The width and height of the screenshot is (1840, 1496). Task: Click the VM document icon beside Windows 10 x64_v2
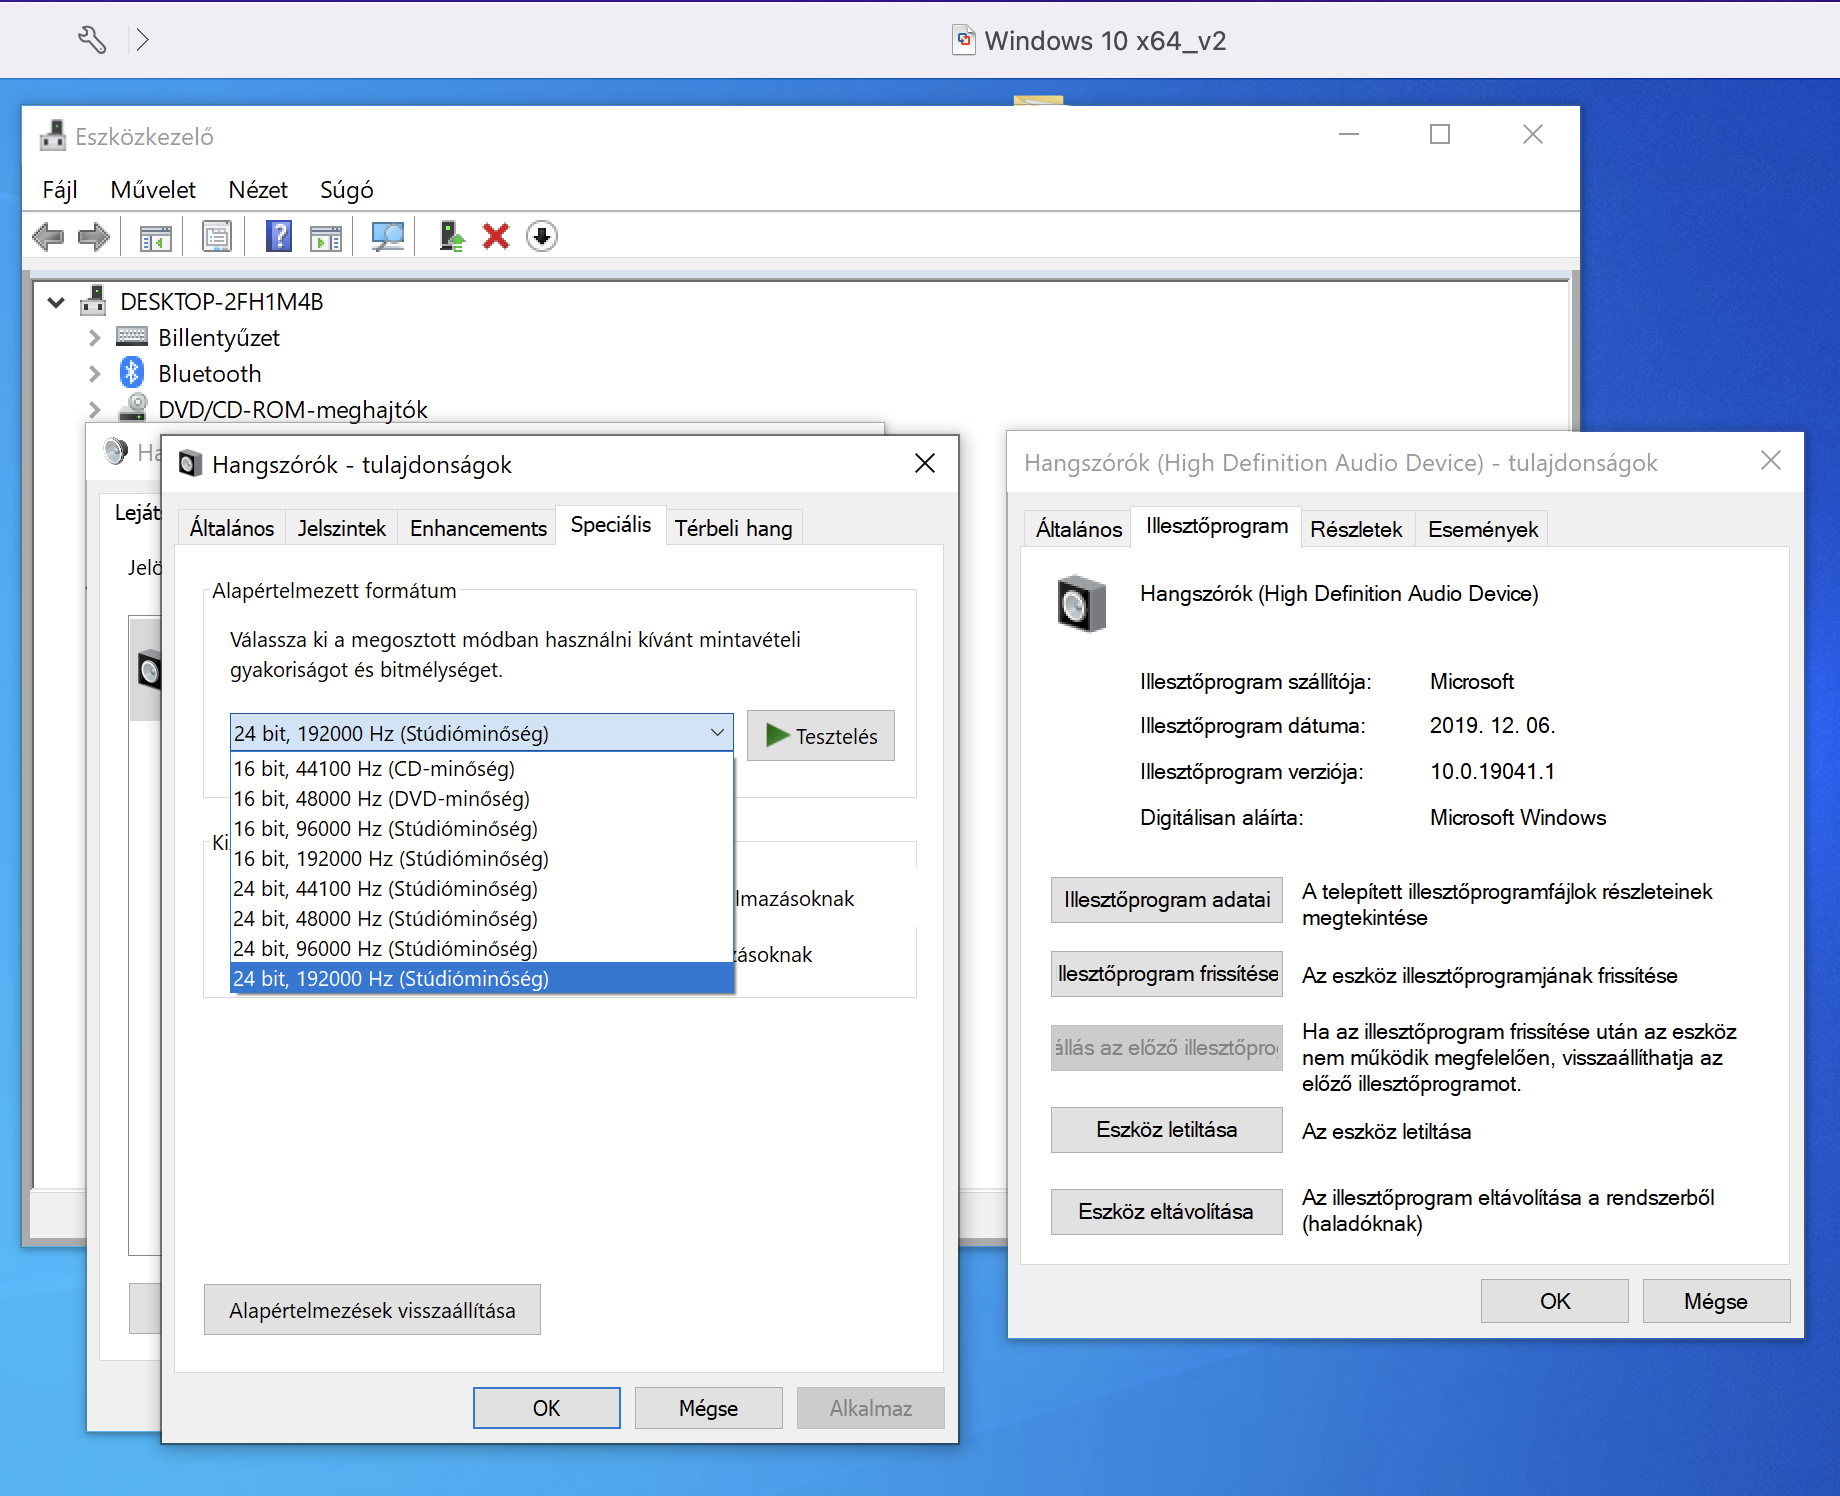[964, 40]
